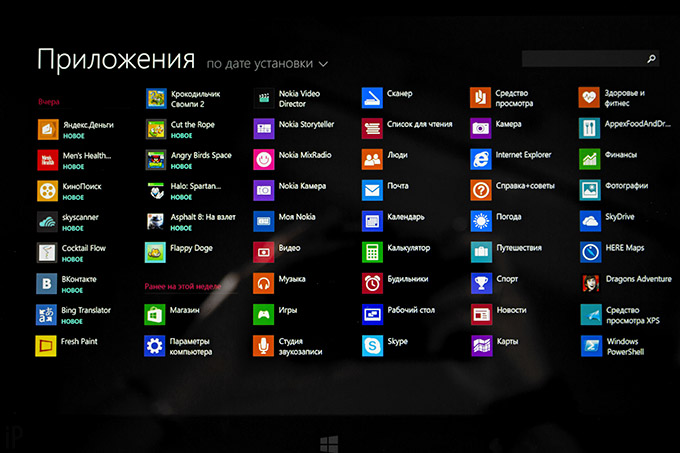Switch to Рабочий стол desktop icon
The height and width of the screenshot is (453, 680).
tap(373, 315)
